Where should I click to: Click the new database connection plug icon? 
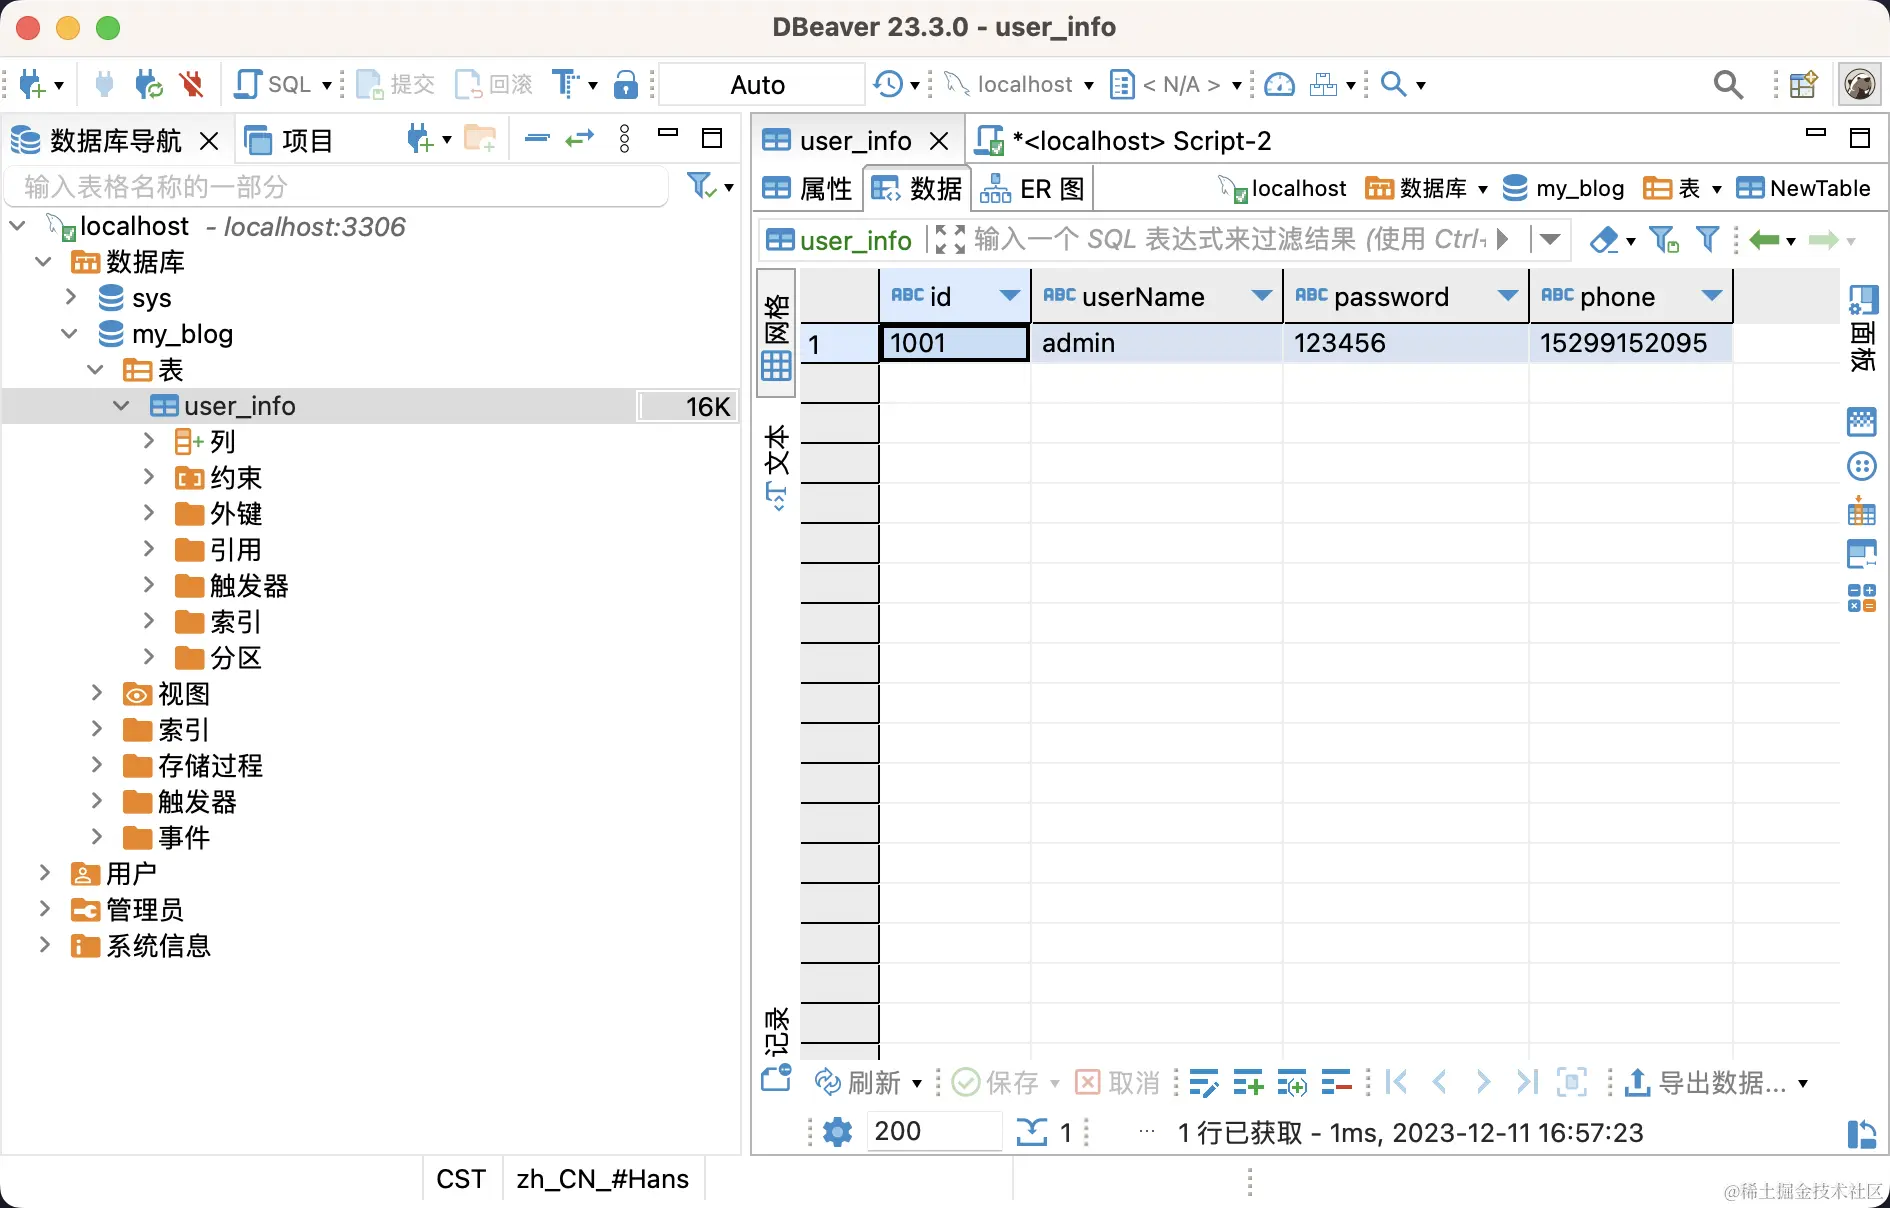point(32,85)
